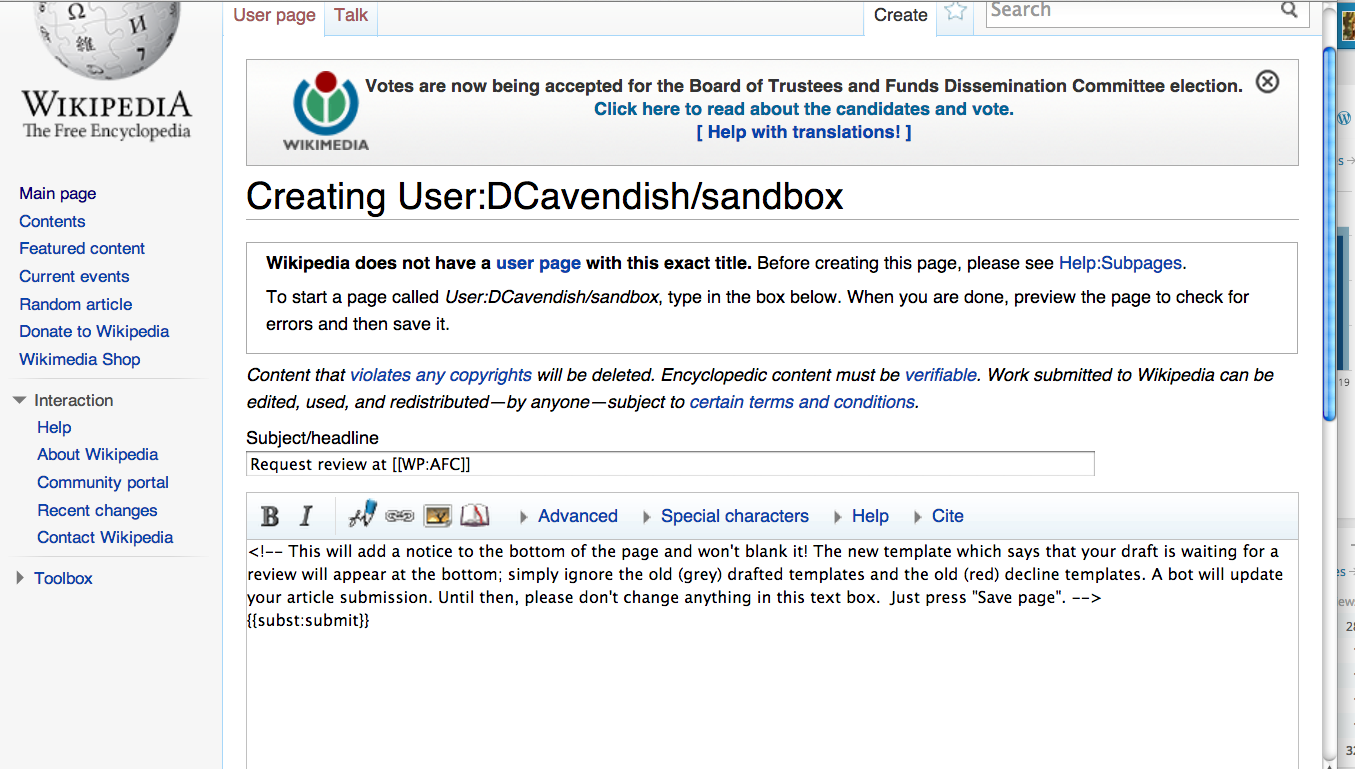Open Community portal link
Image resolution: width=1355 pixels, height=769 pixels.
(103, 482)
